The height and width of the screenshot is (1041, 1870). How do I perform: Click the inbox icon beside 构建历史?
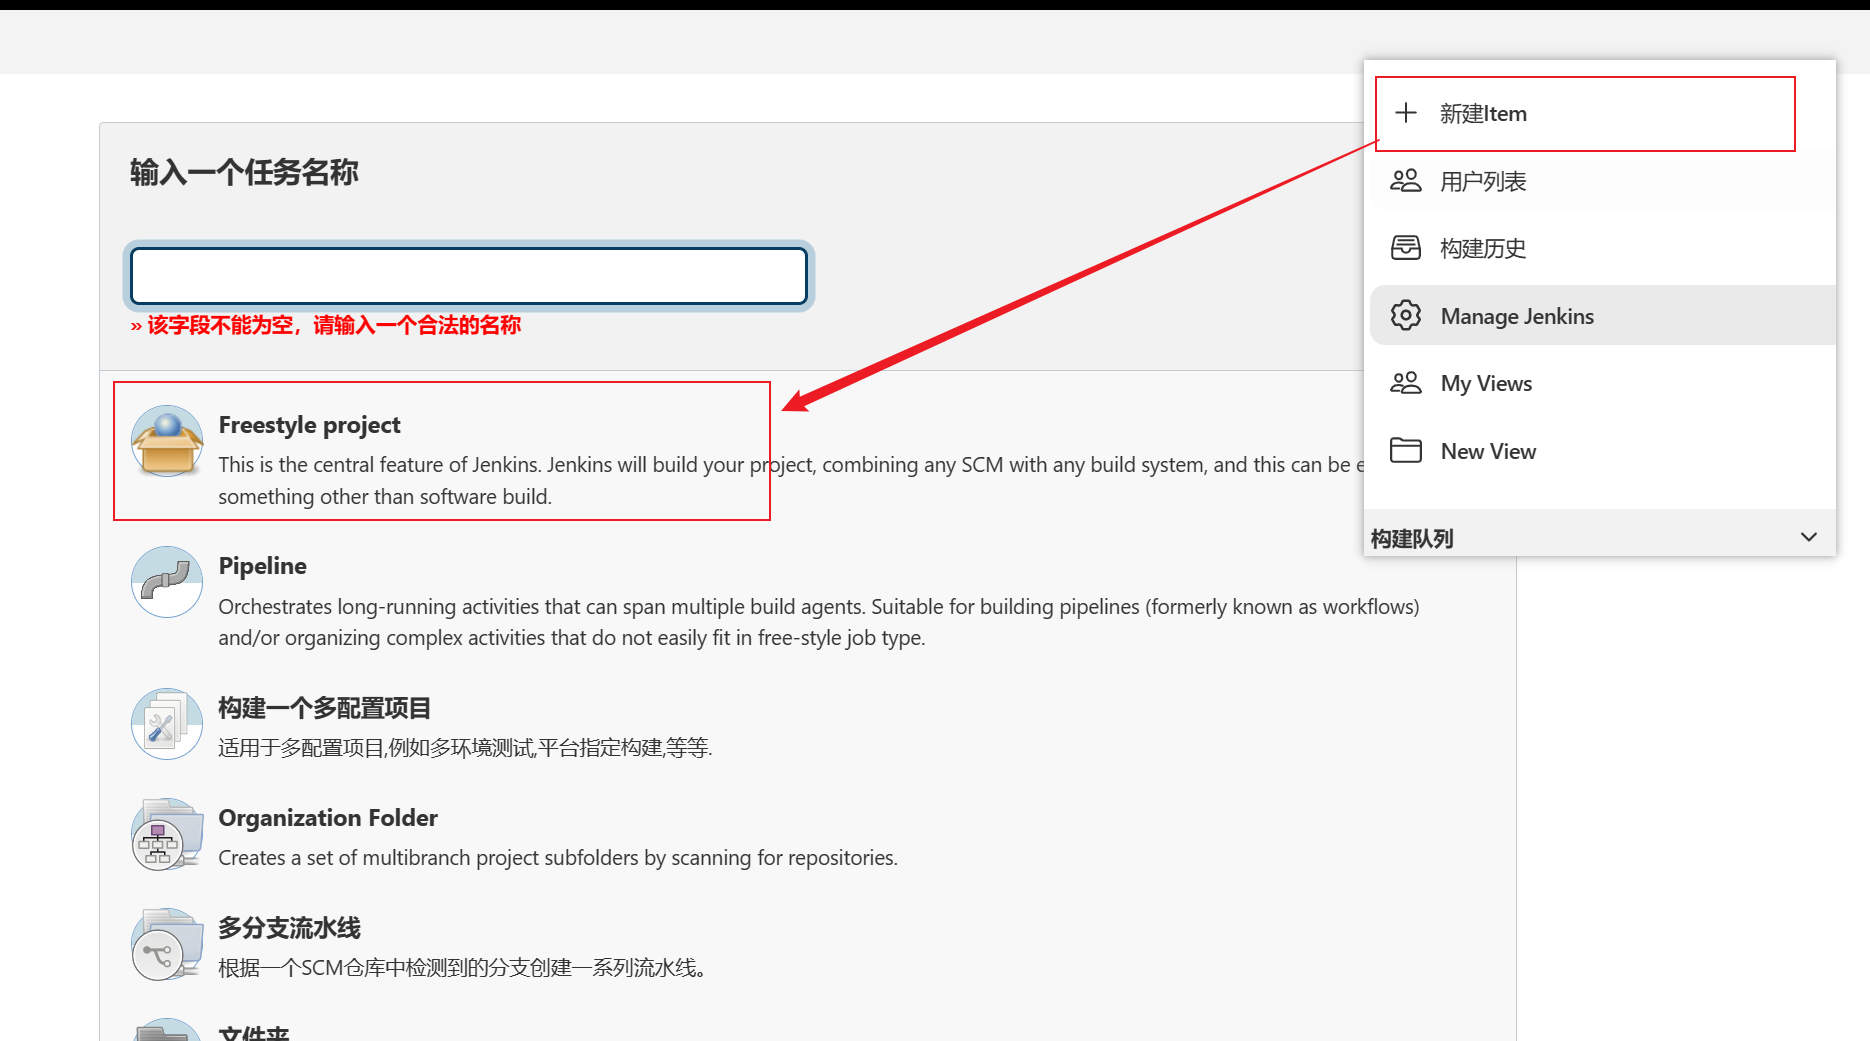1406,248
